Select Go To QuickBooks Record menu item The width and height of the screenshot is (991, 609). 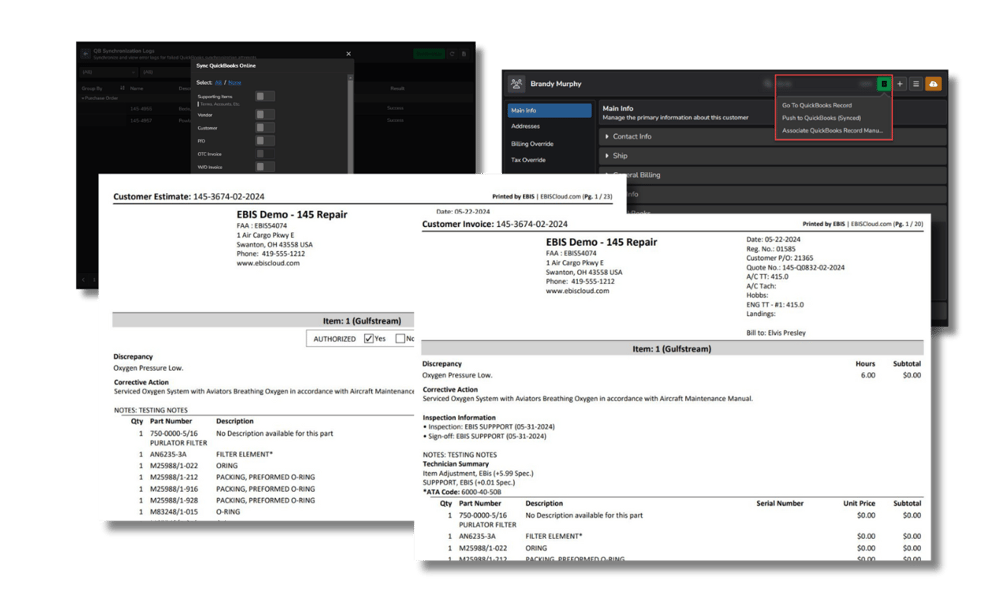[817, 105]
